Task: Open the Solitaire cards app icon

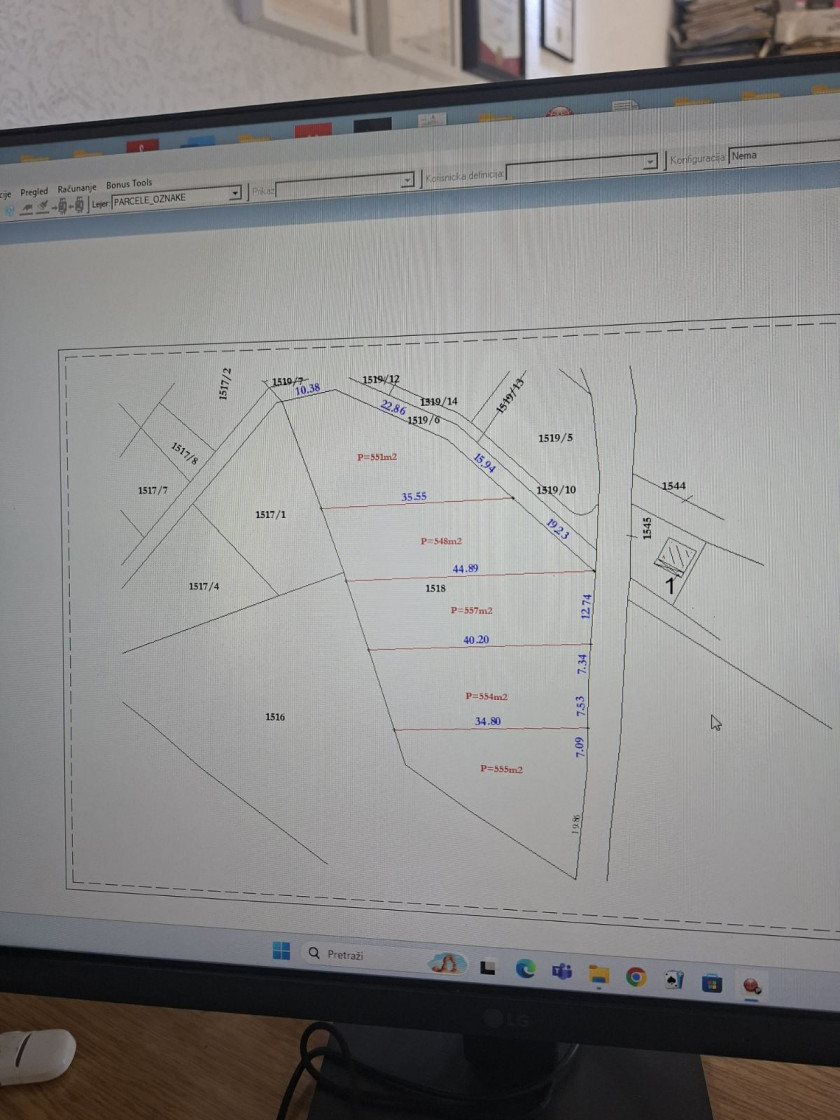Action: click(x=674, y=980)
